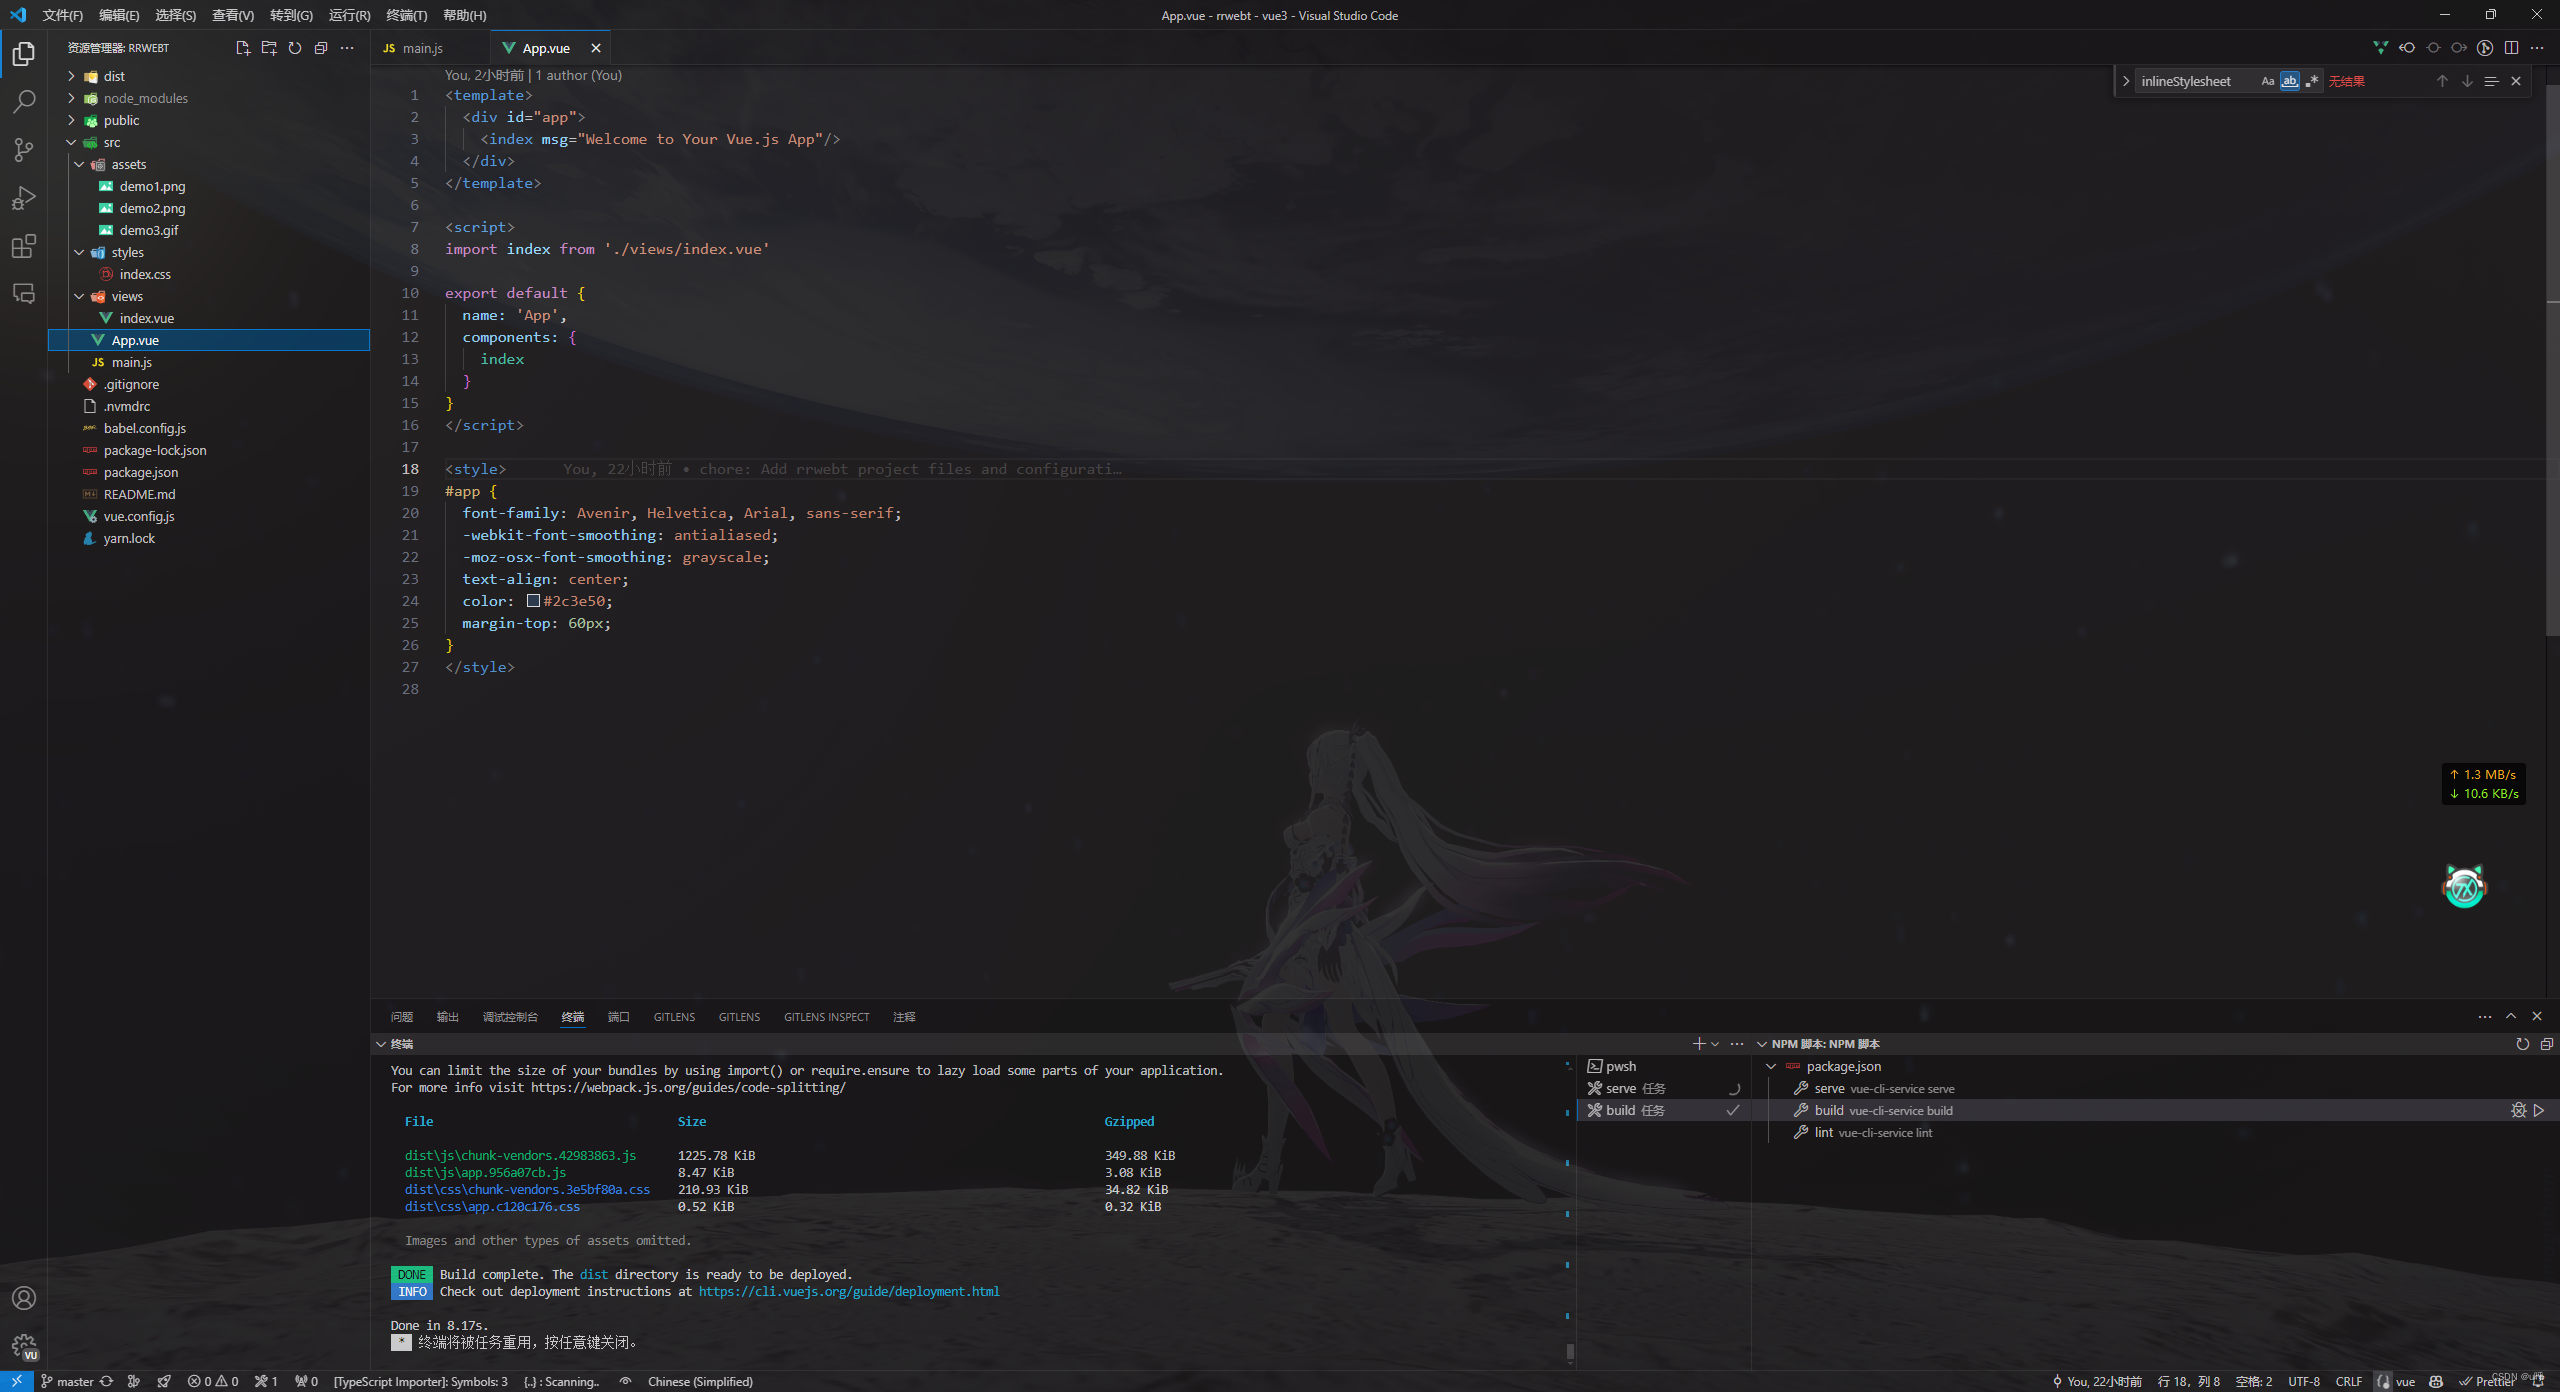Refresh the explorer file tree

pos(295,48)
